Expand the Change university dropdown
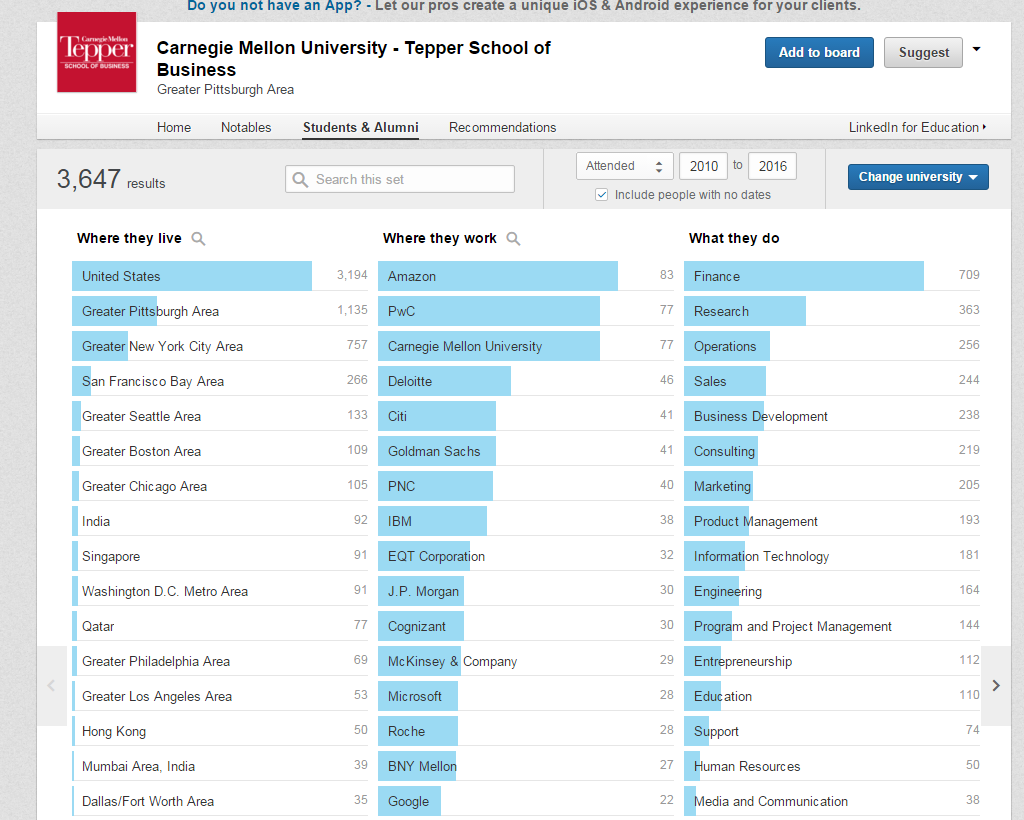 [918, 177]
